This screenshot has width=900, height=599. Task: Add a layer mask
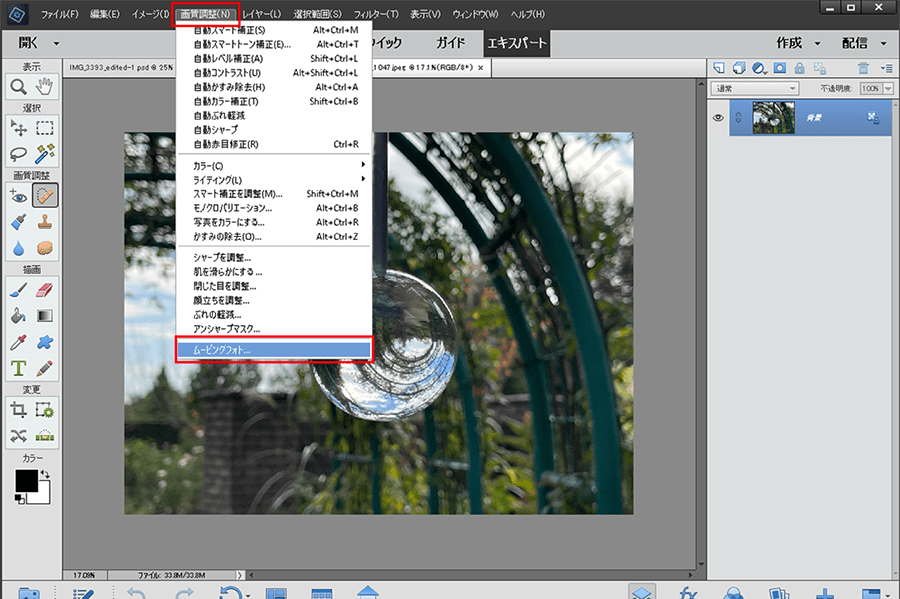pyautogui.click(x=779, y=68)
